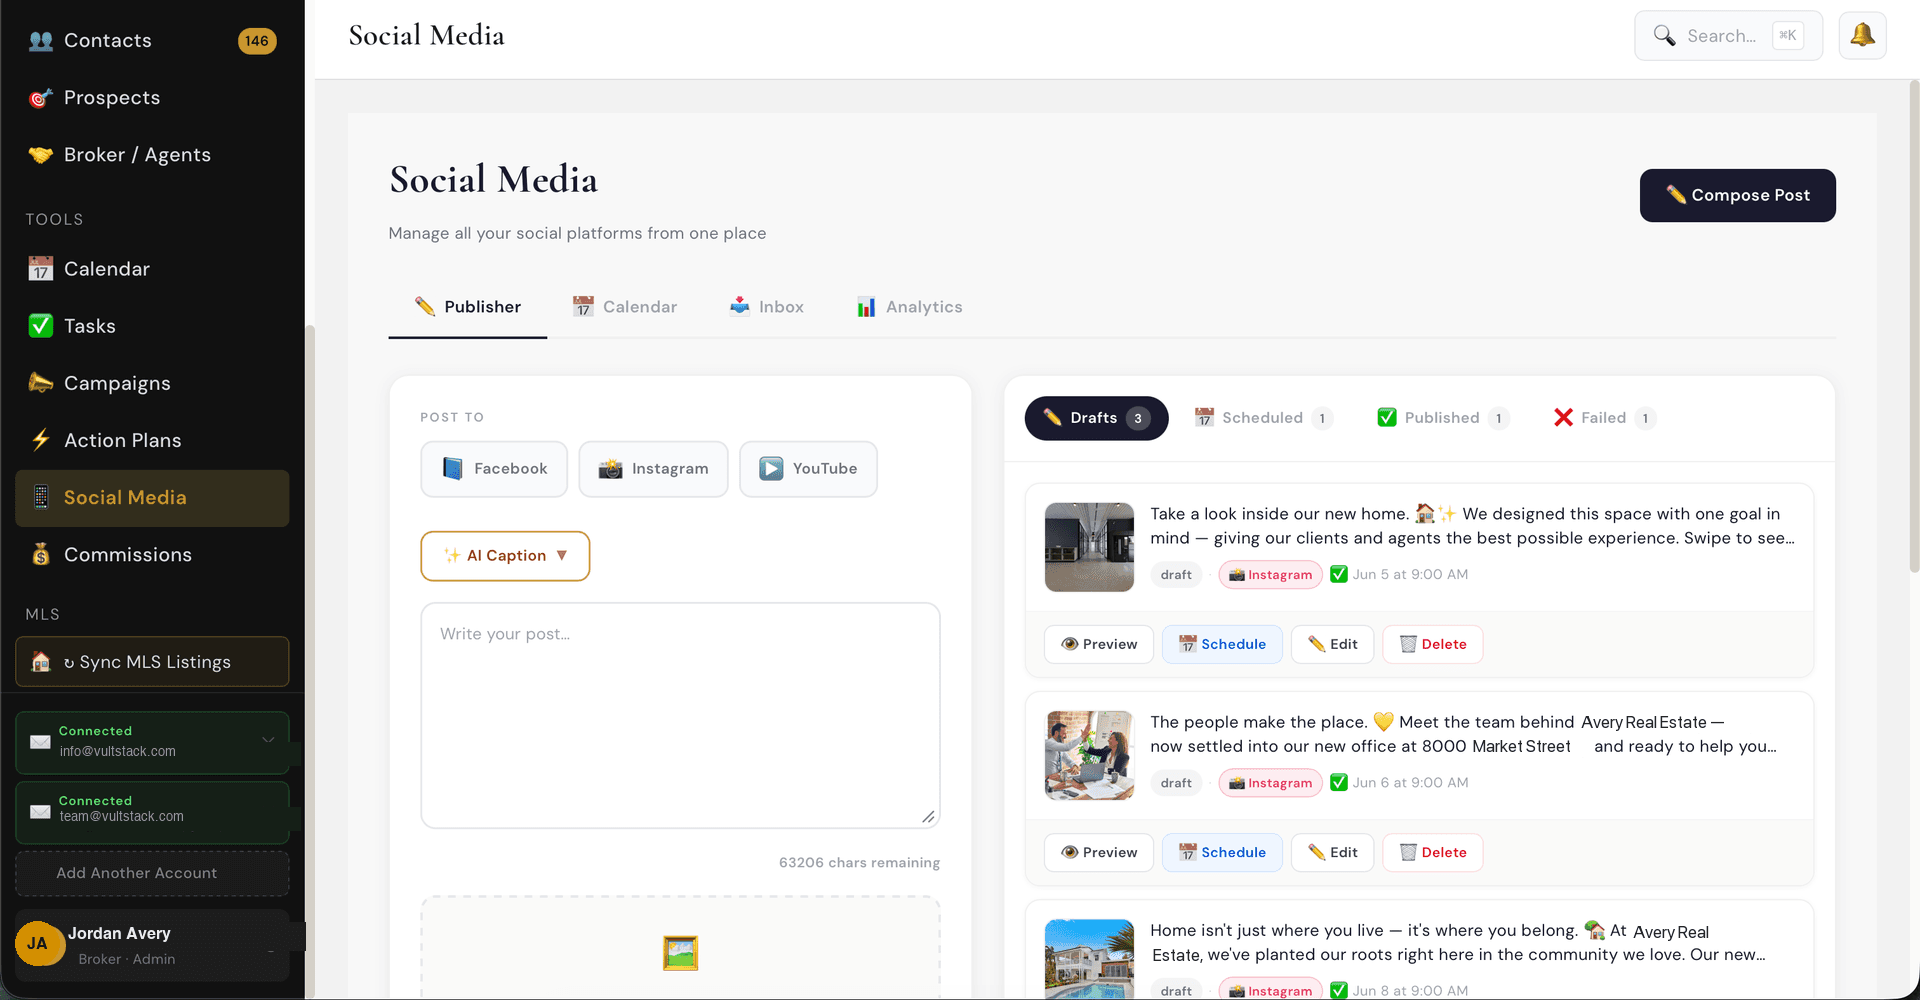Open Contacts in the sidebar
Screen dimensions: 1920x1000
[x=152, y=41]
